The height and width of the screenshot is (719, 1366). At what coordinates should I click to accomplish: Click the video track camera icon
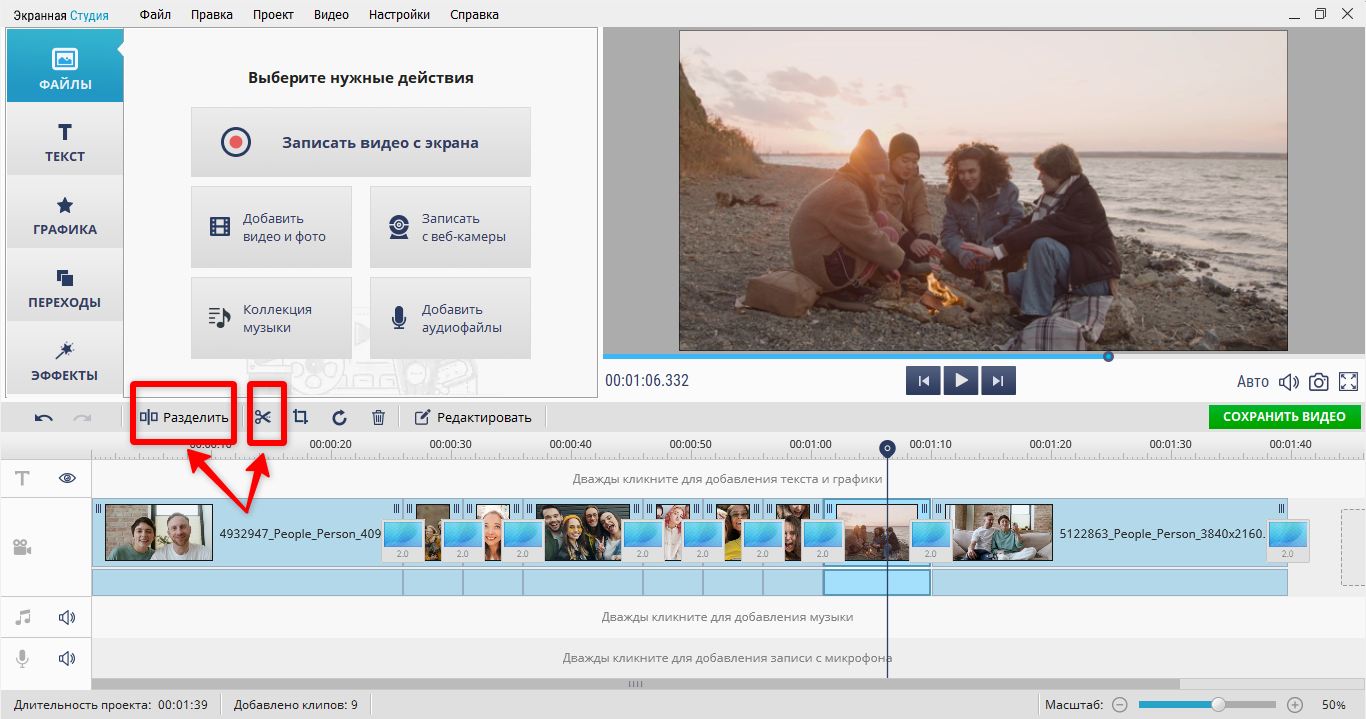click(22, 547)
